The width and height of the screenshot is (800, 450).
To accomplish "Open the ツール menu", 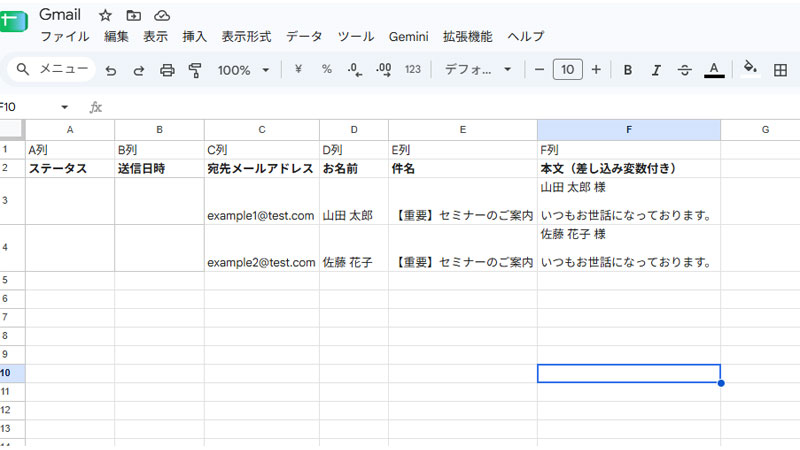I will tap(356, 37).
